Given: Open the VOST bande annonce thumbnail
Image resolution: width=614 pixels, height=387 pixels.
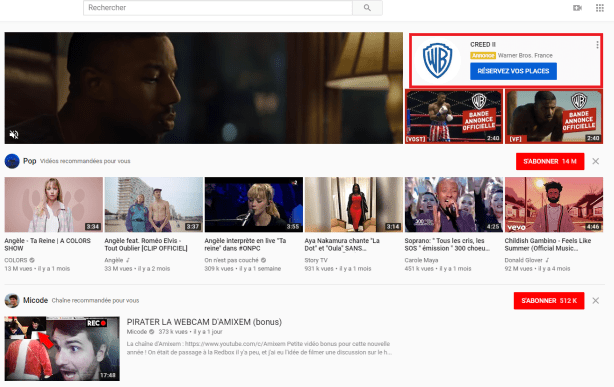Looking at the screenshot, I should tap(454, 116).
